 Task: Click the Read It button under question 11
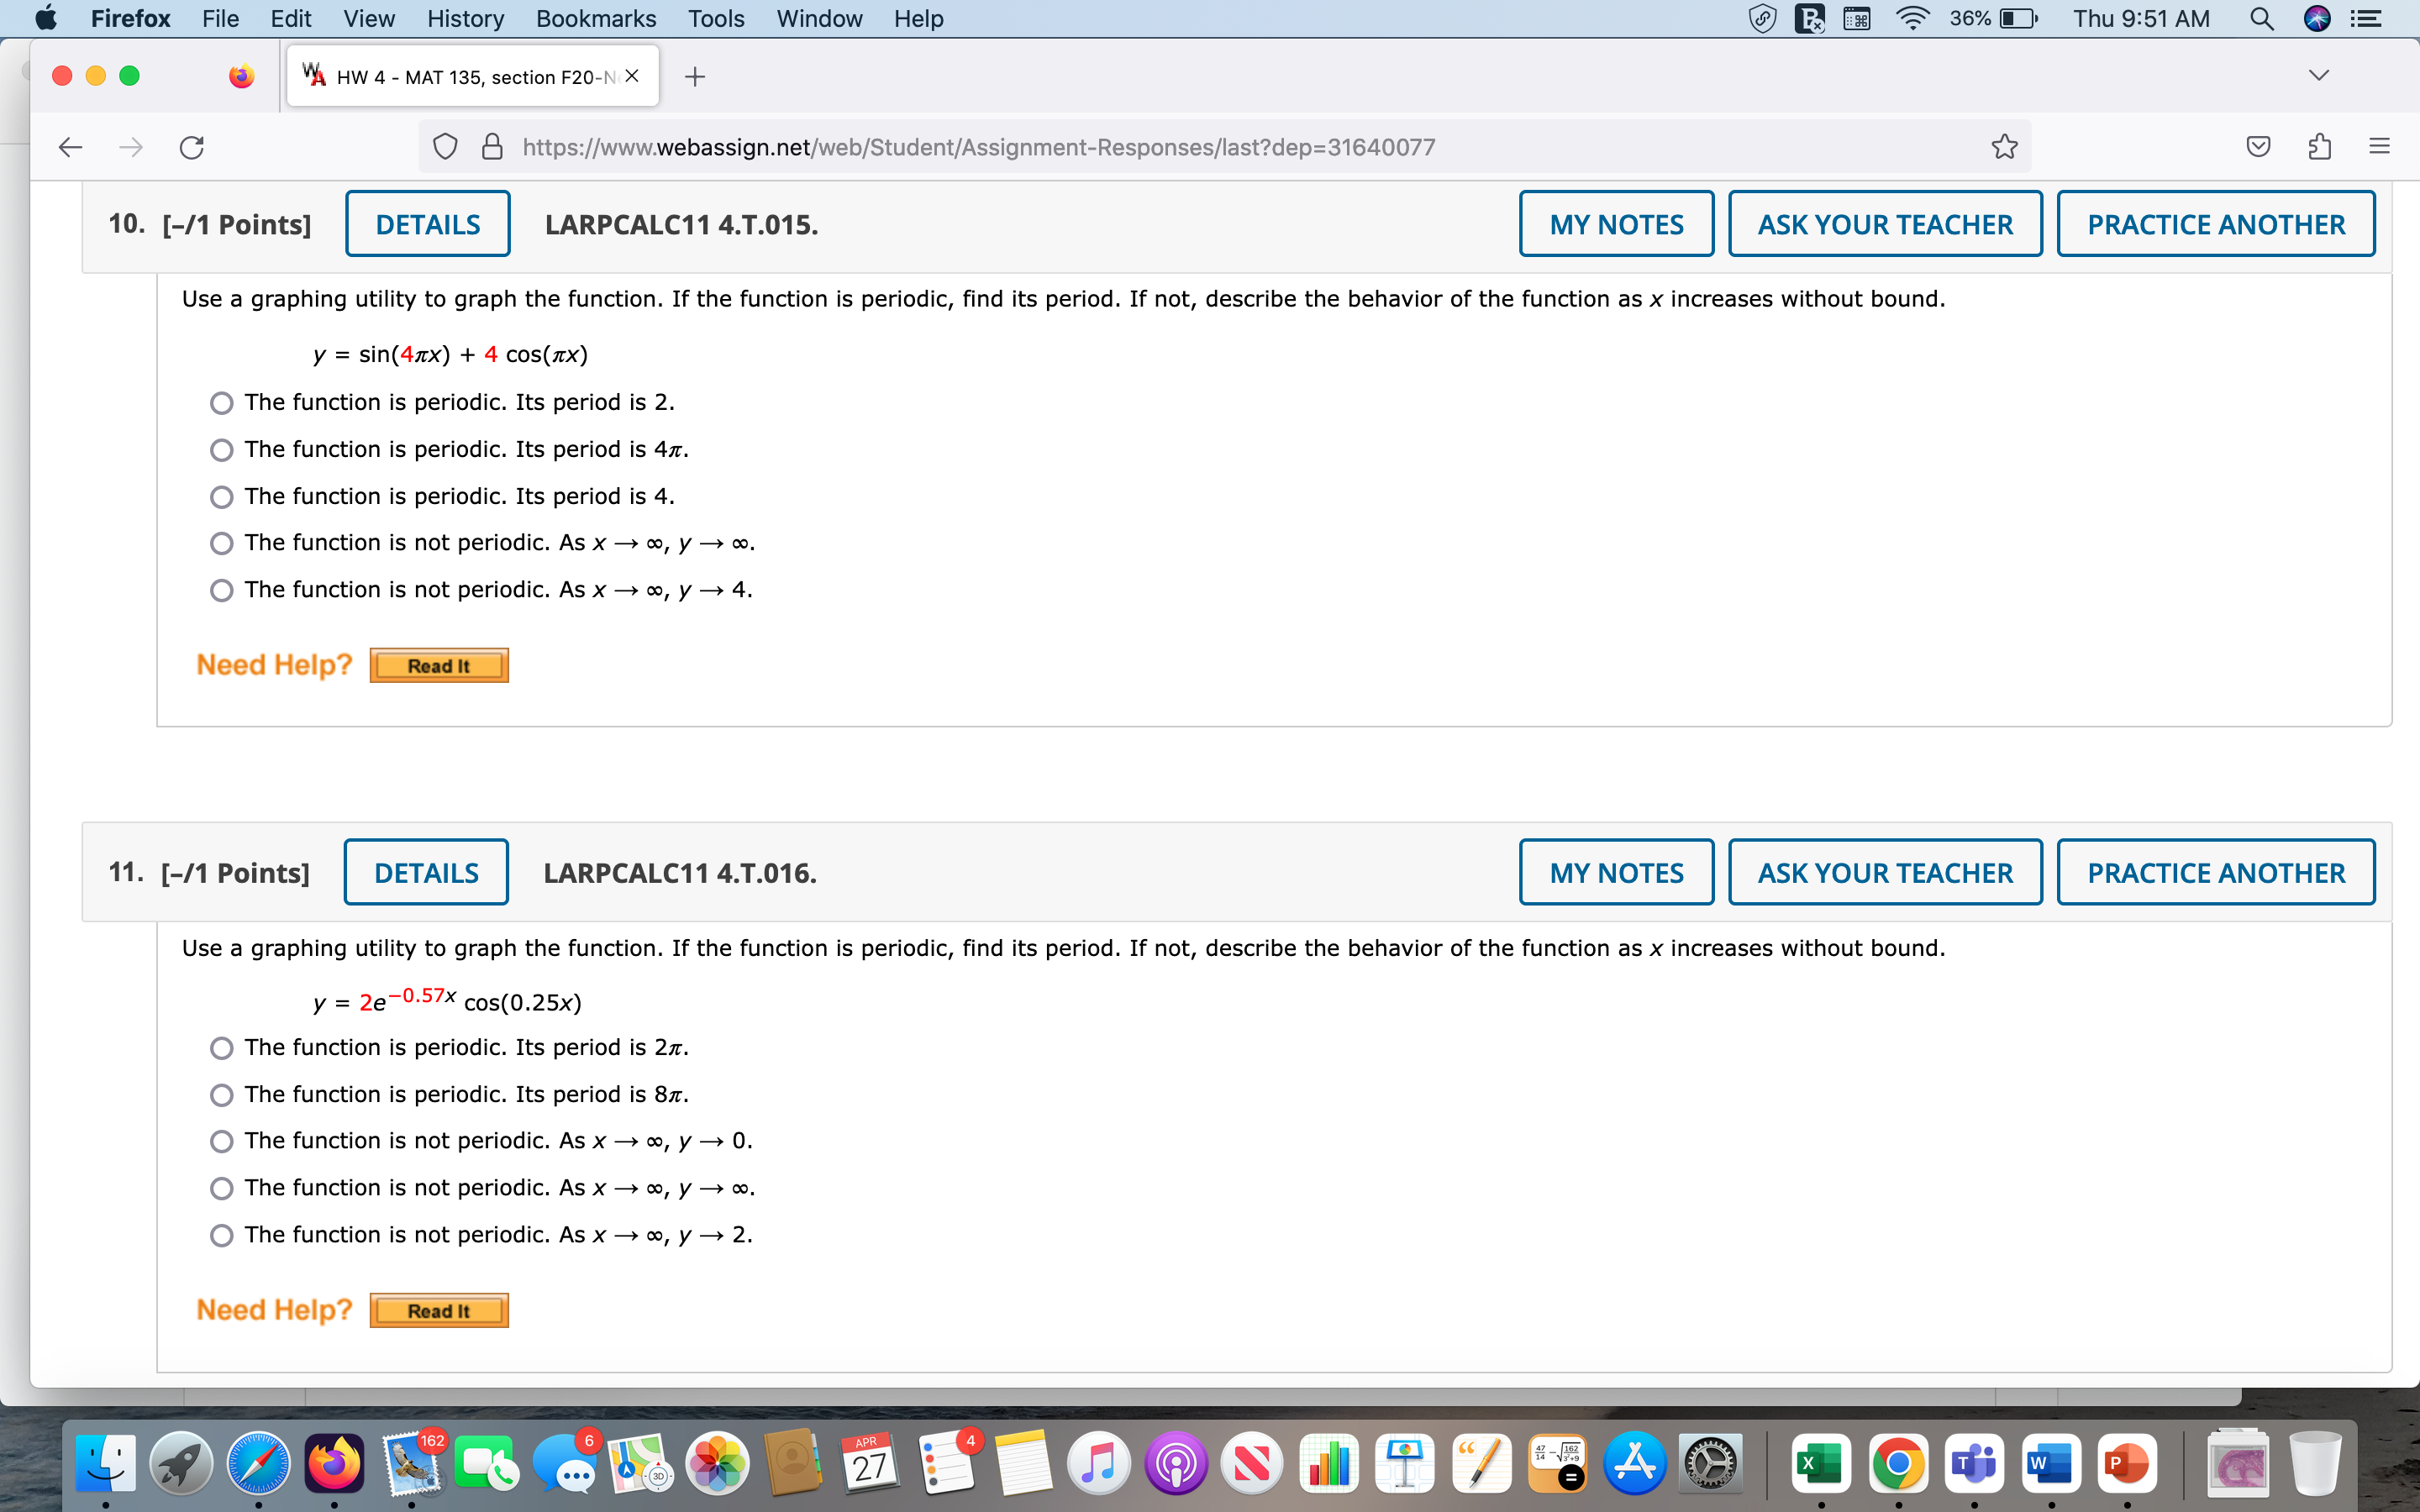[438, 1310]
